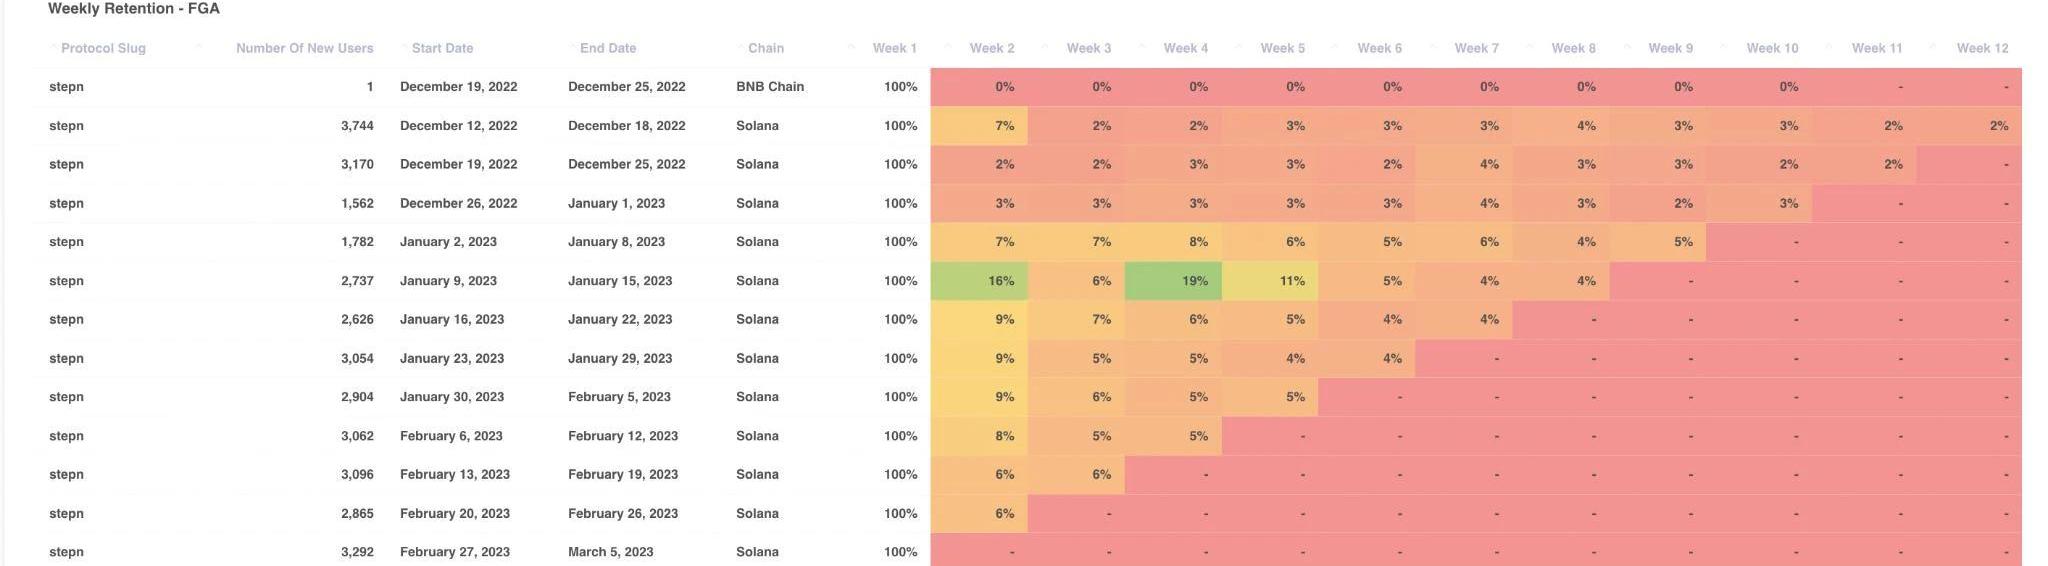Select the Week 12 column header
Screen dimensions: 2048x566
point(1982,48)
